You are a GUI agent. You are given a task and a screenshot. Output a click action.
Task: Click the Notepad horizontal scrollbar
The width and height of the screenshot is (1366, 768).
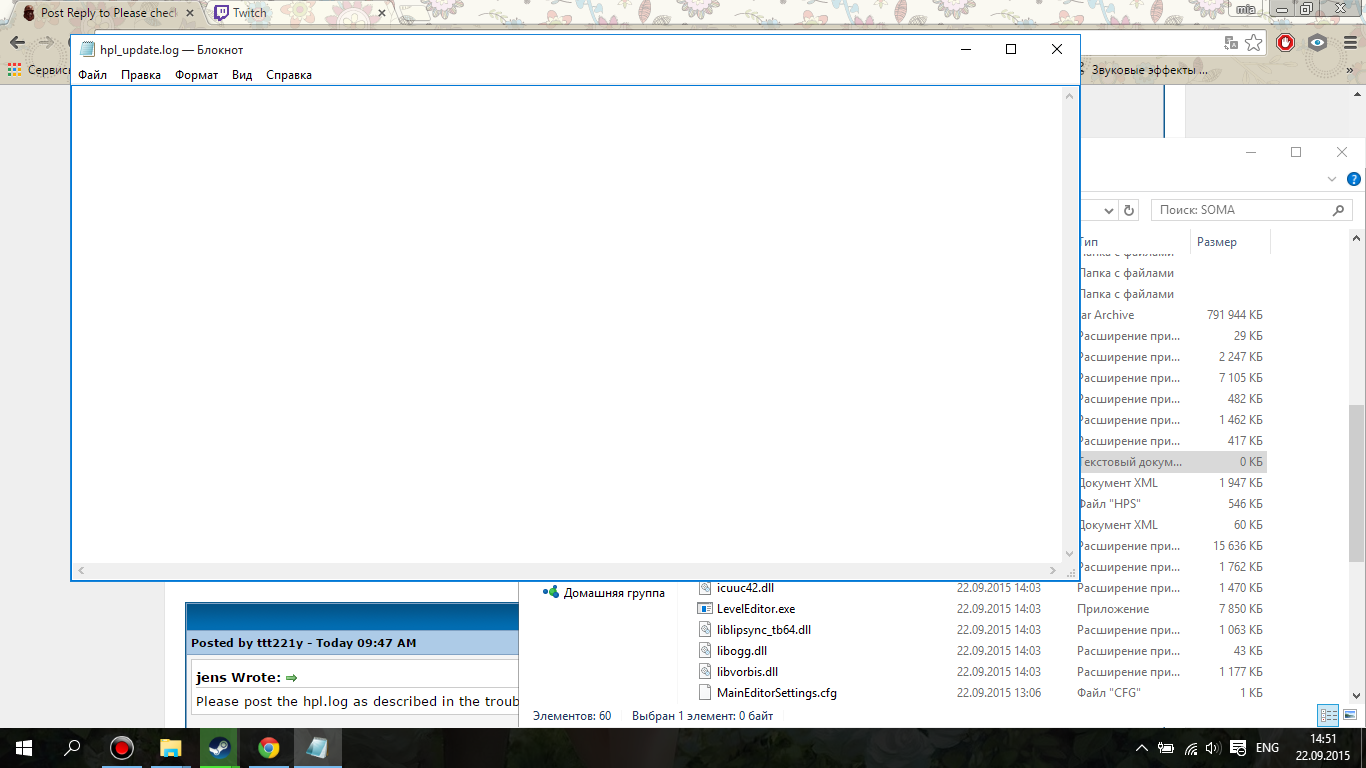tap(570, 570)
